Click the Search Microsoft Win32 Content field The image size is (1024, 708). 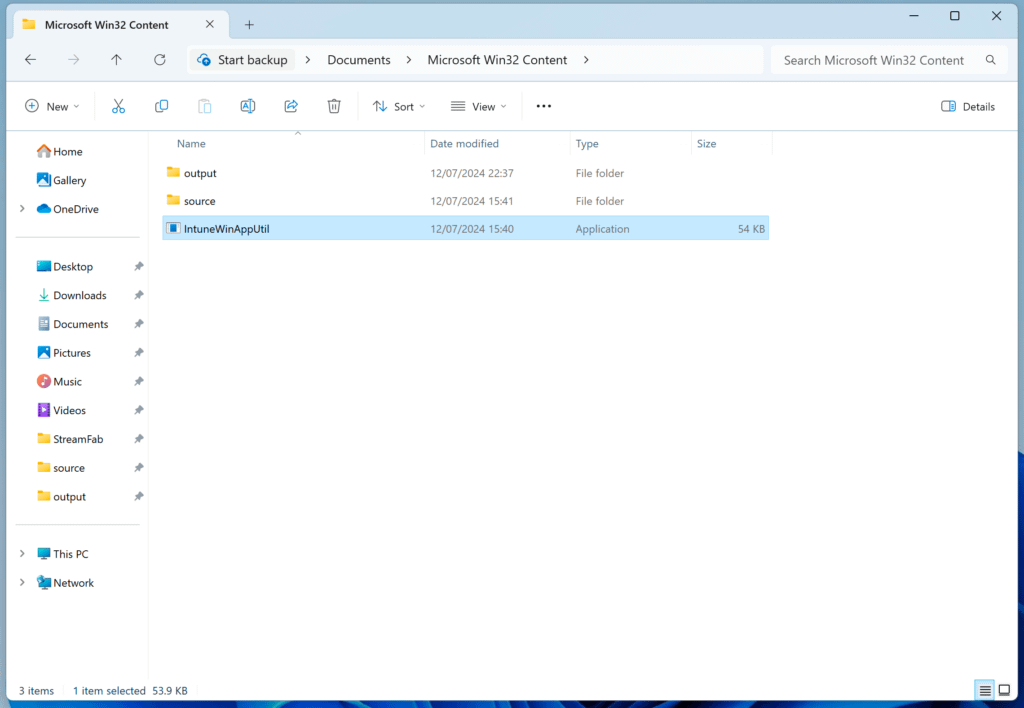(873, 60)
